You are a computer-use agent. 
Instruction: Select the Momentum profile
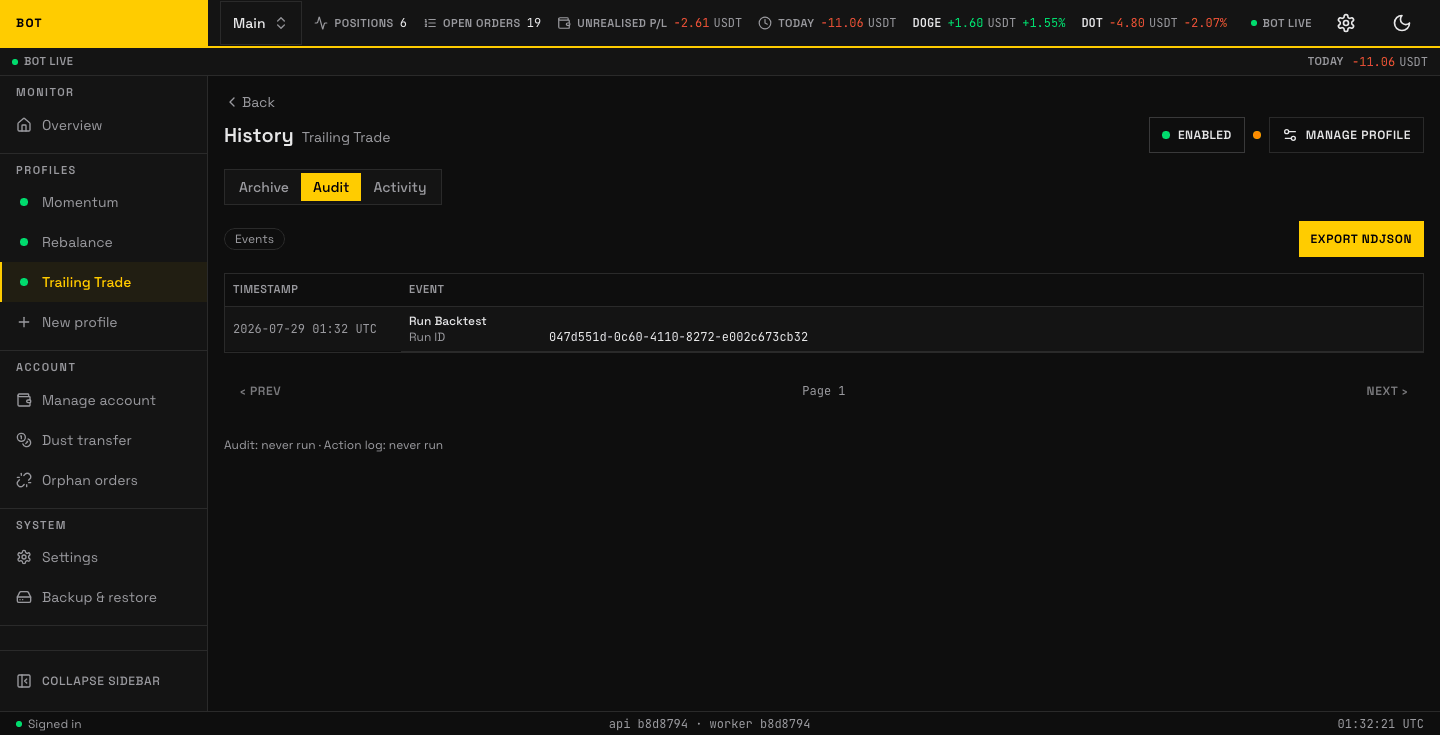point(104,202)
